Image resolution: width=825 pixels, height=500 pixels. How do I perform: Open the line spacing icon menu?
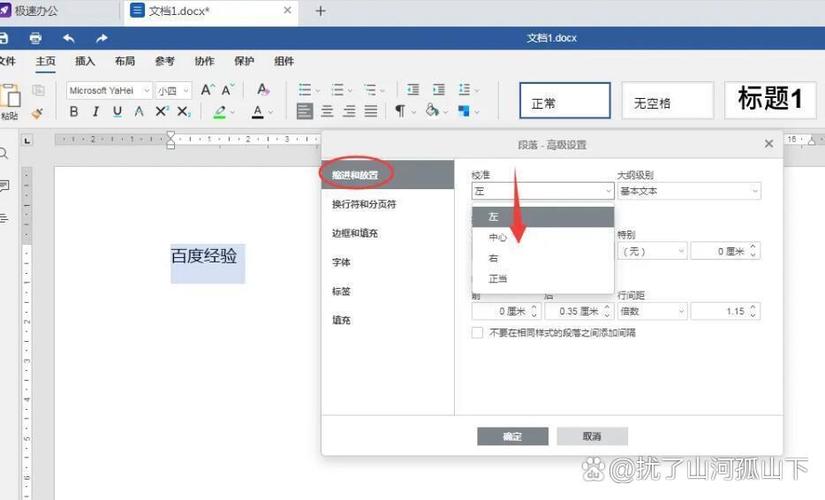pos(464,89)
